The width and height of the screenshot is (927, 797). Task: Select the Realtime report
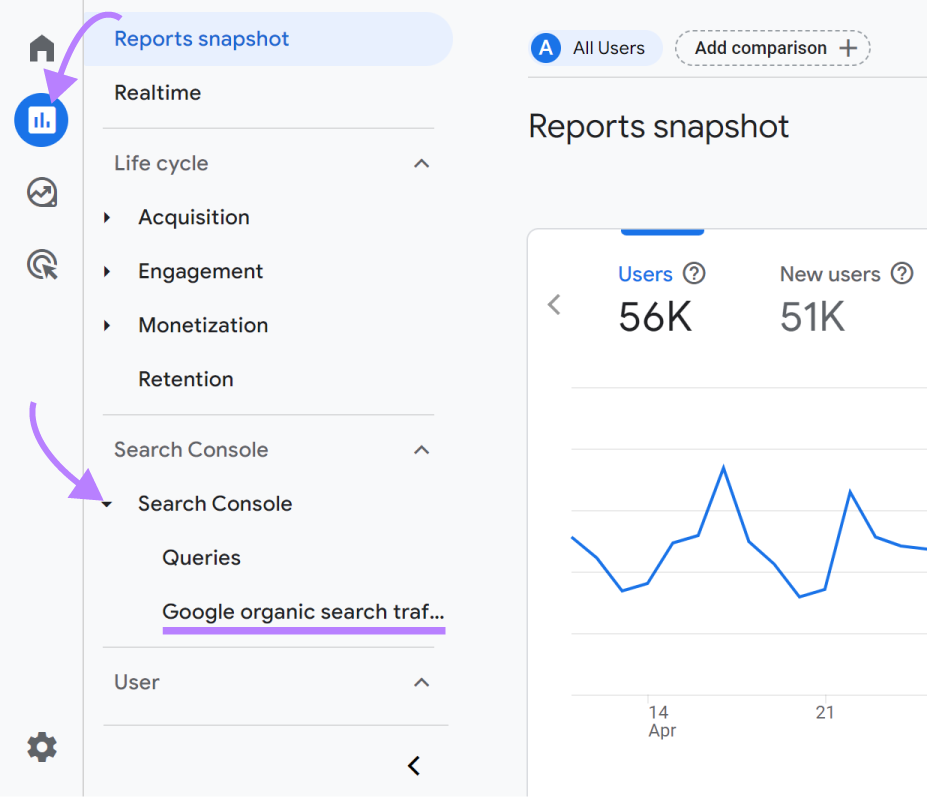pyautogui.click(x=158, y=92)
